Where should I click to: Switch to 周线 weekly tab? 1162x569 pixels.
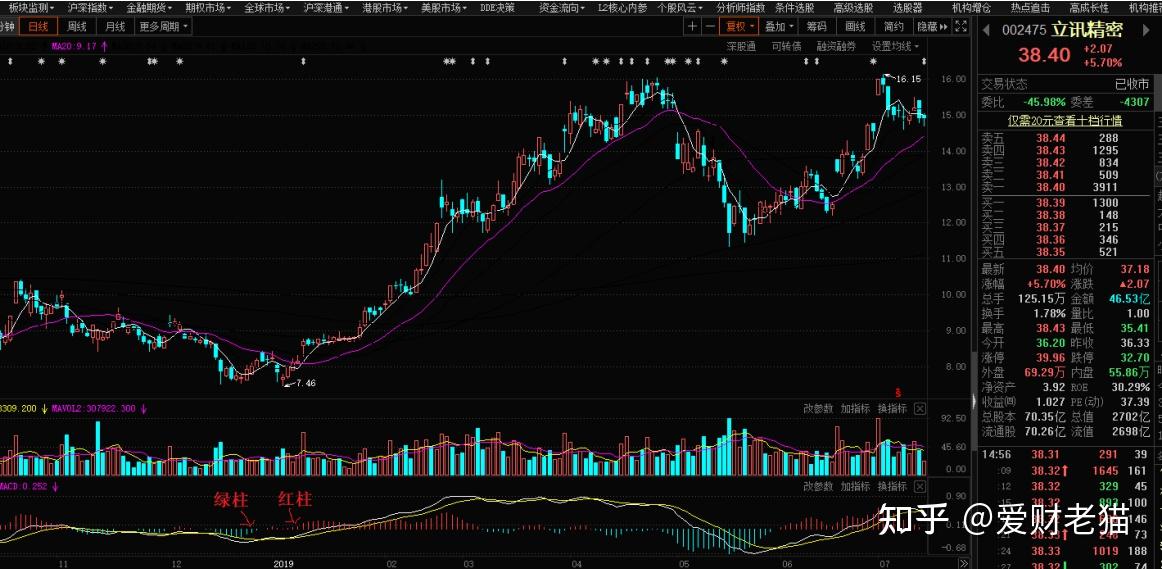(x=76, y=27)
